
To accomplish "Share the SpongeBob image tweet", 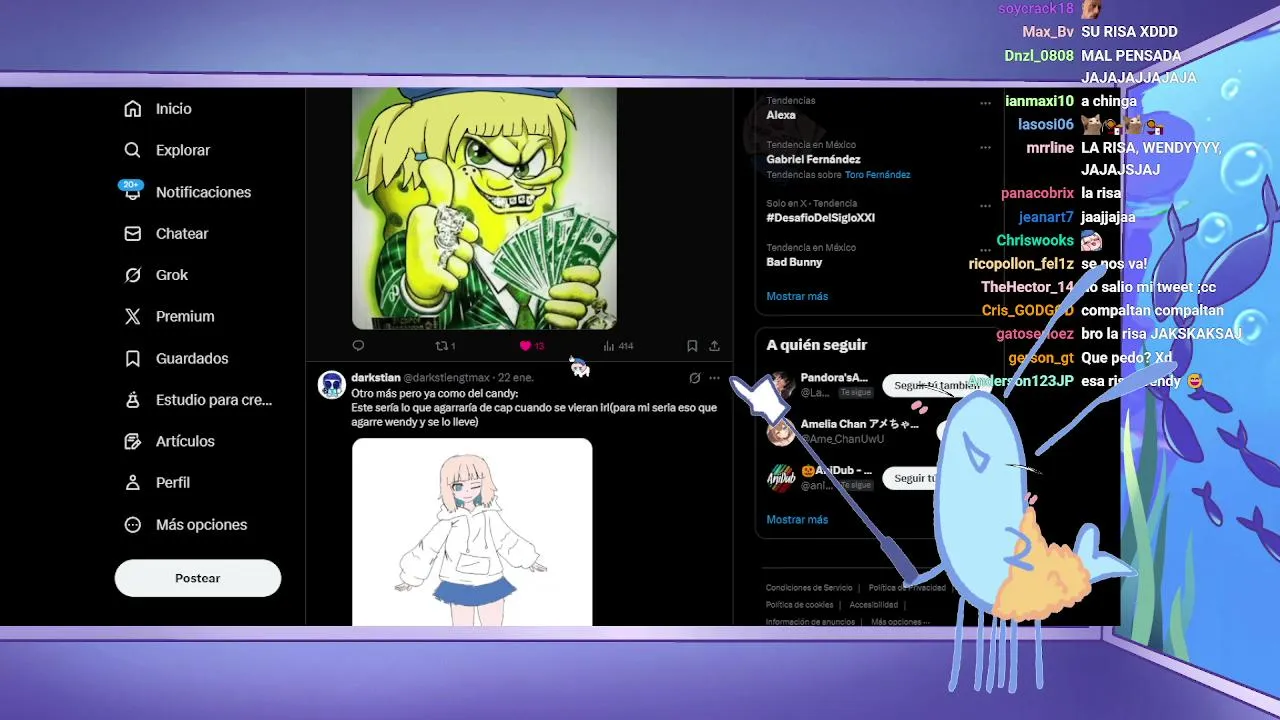I will pyautogui.click(x=714, y=346).
